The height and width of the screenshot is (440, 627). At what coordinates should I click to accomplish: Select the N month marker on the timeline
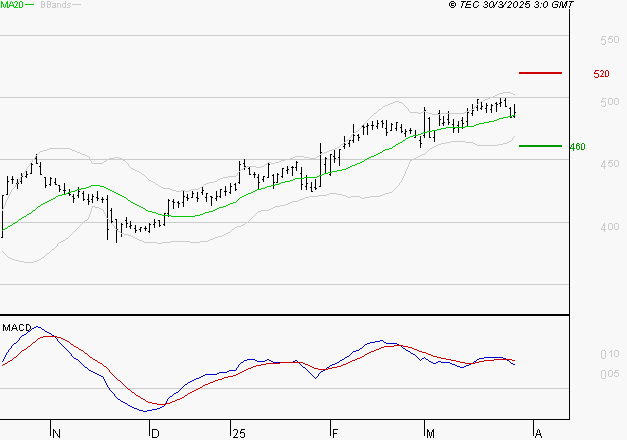[x=56, y=434]
